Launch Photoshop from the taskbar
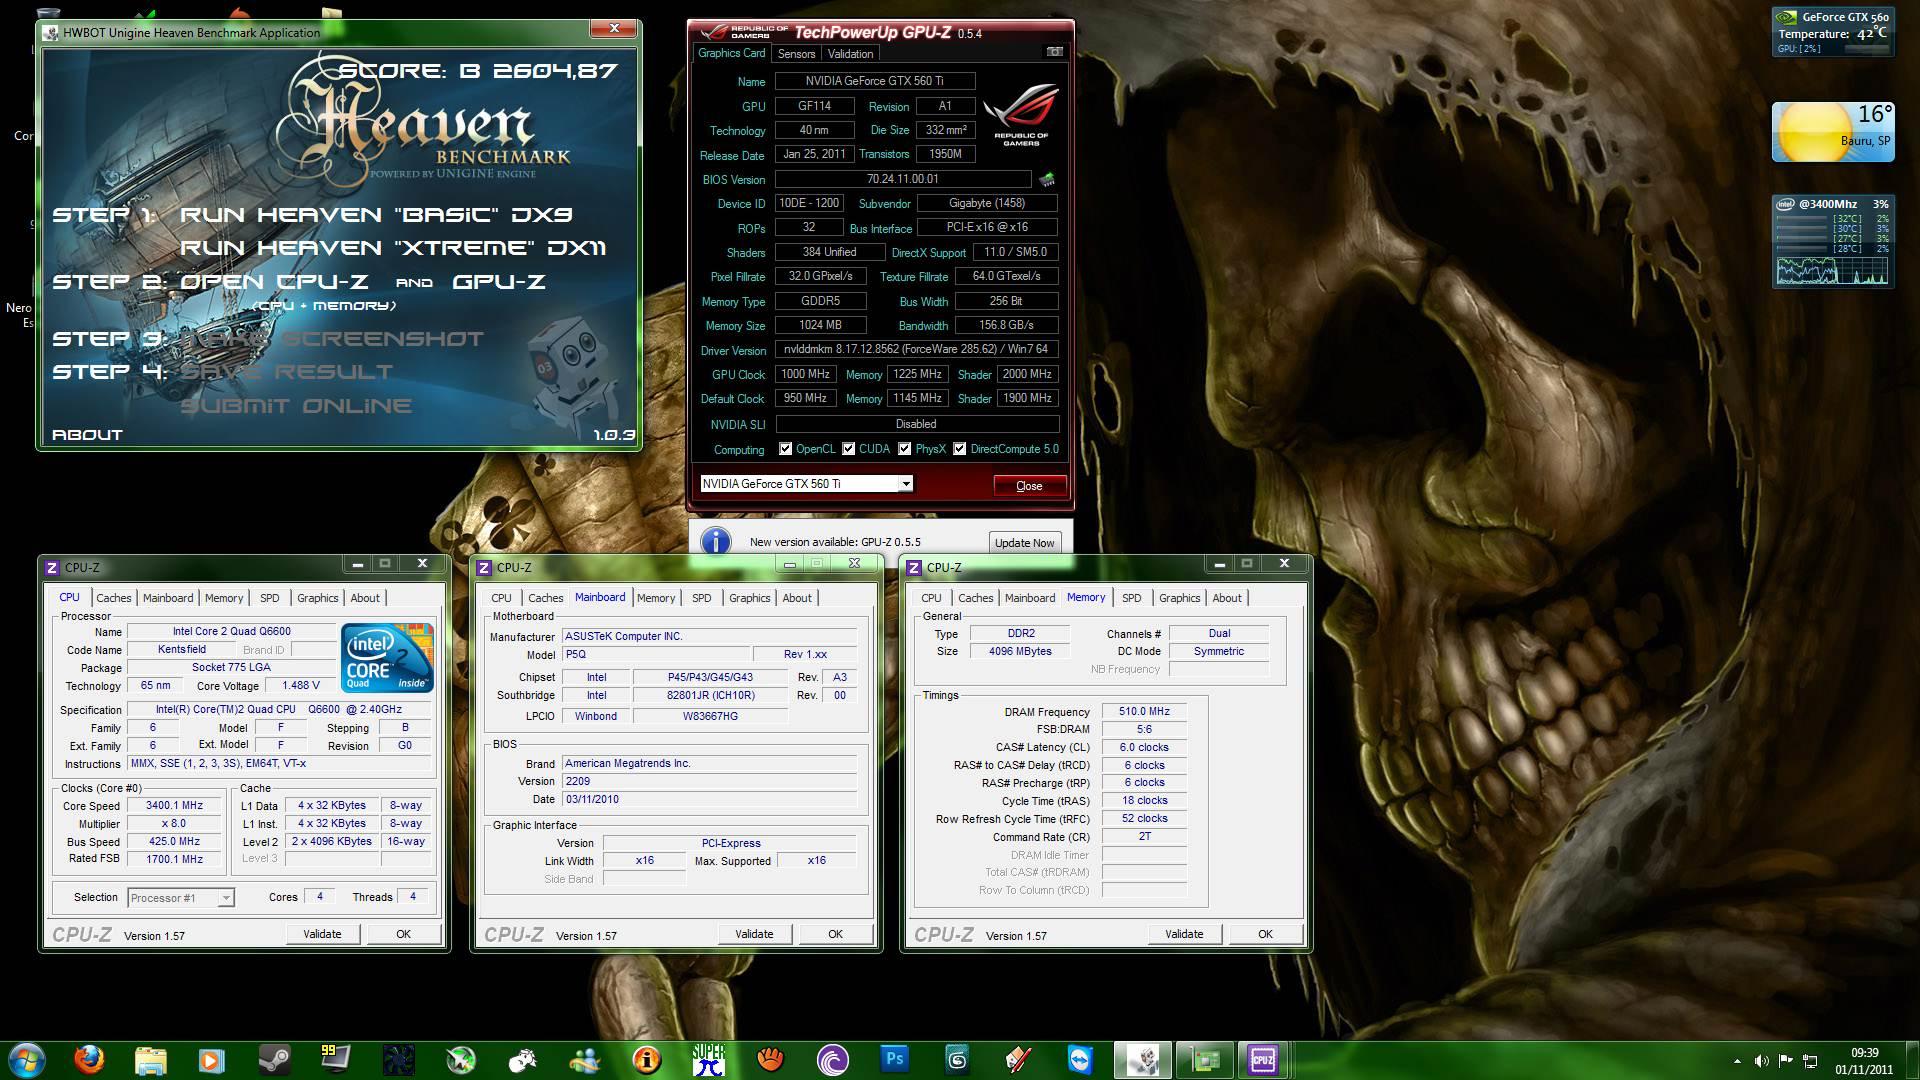 click(x=894, y=1059)
